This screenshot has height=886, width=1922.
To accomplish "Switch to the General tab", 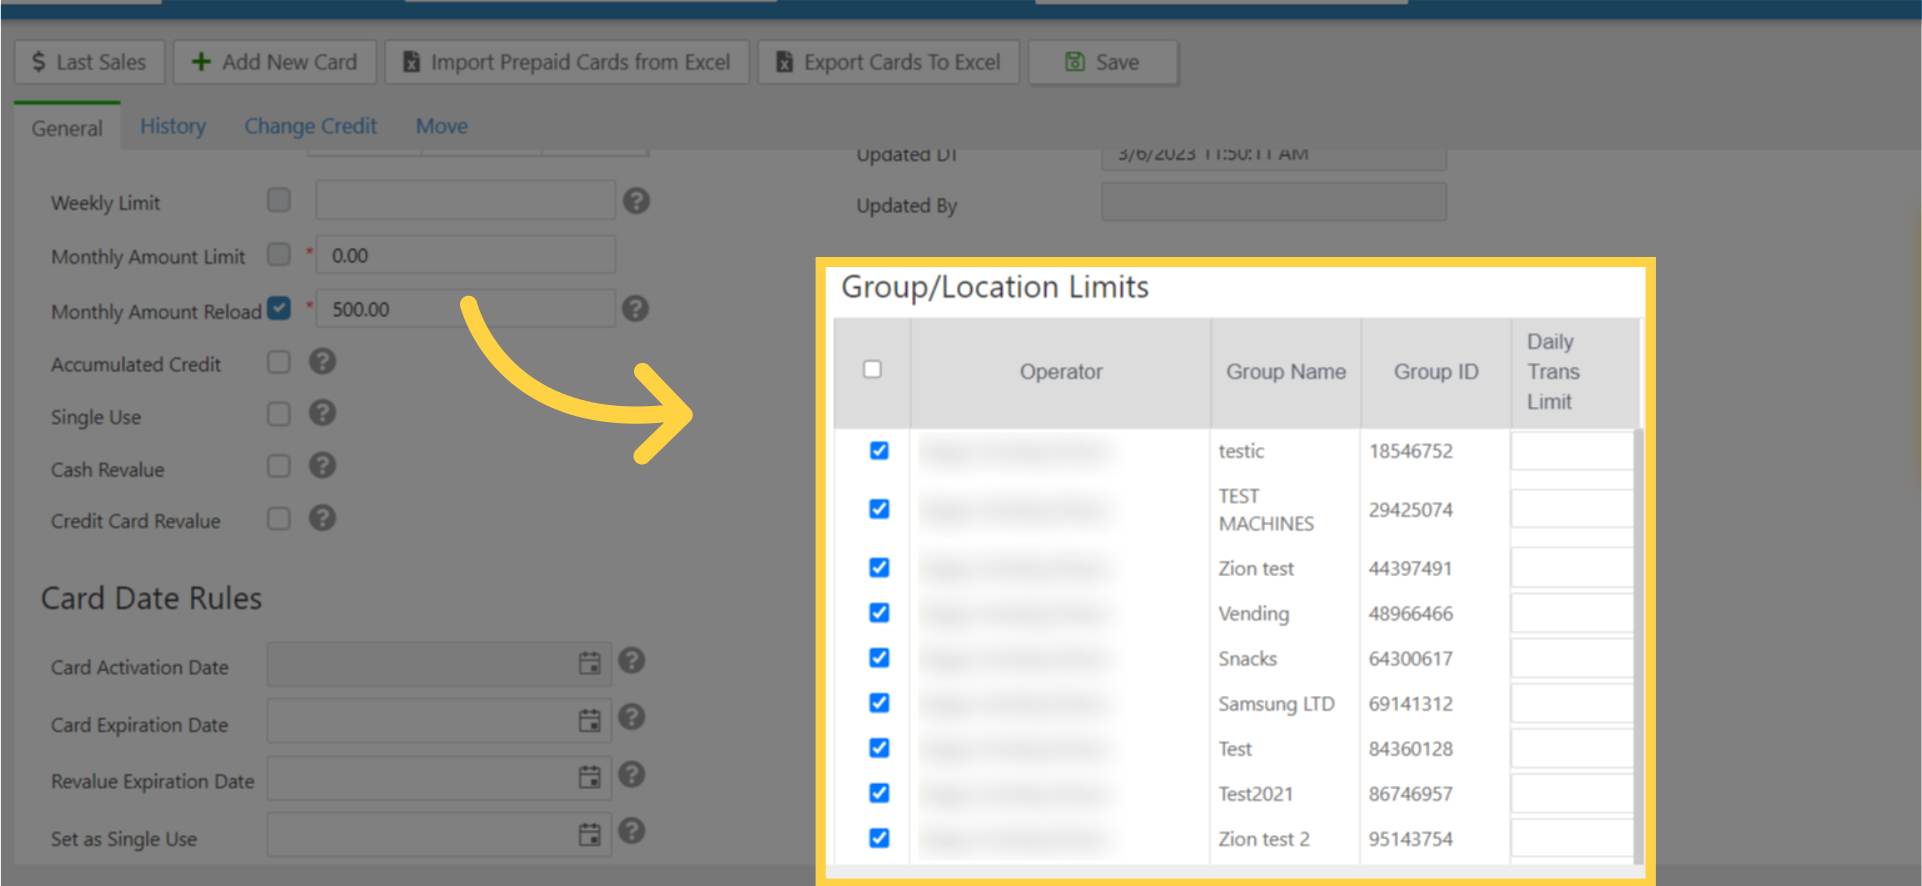I will (67, 128).
